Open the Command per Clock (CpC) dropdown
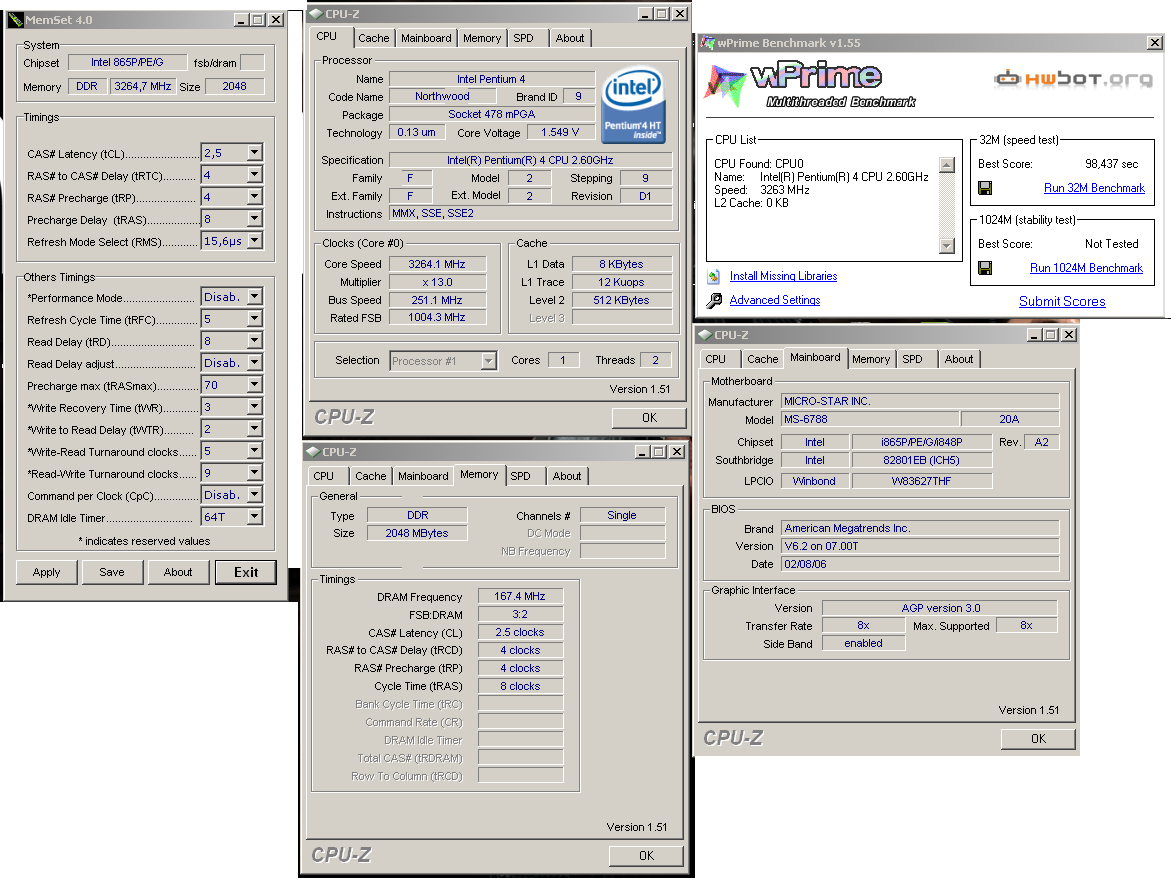1171x878 pixels. tap(255, 495)
